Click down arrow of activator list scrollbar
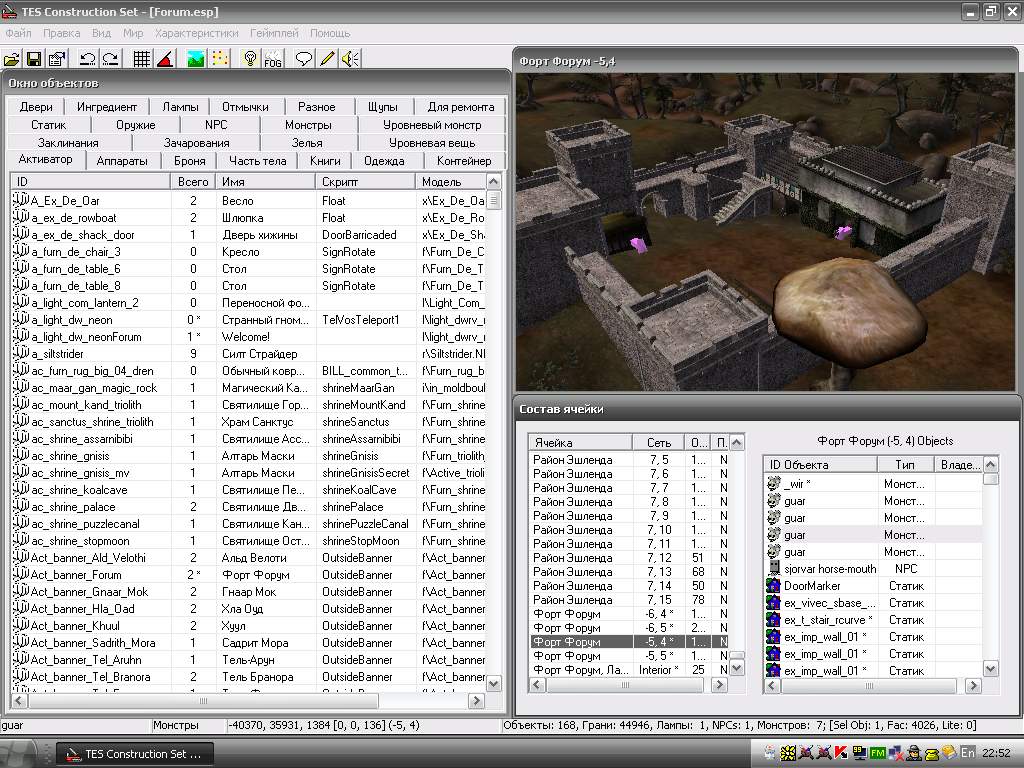Screen dimensions: 1024x768 [x=494, y=684]
